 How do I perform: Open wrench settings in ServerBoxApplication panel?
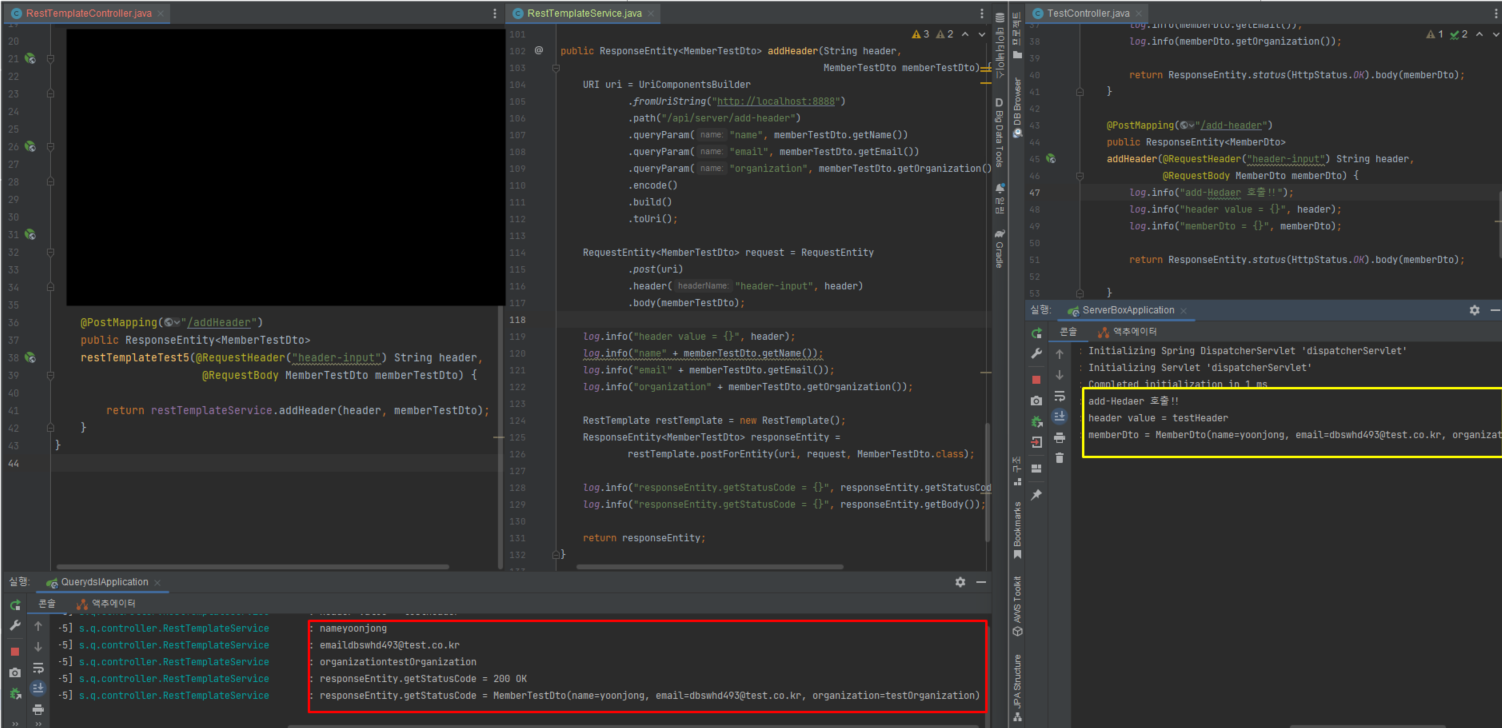[x=1037, y=354]
